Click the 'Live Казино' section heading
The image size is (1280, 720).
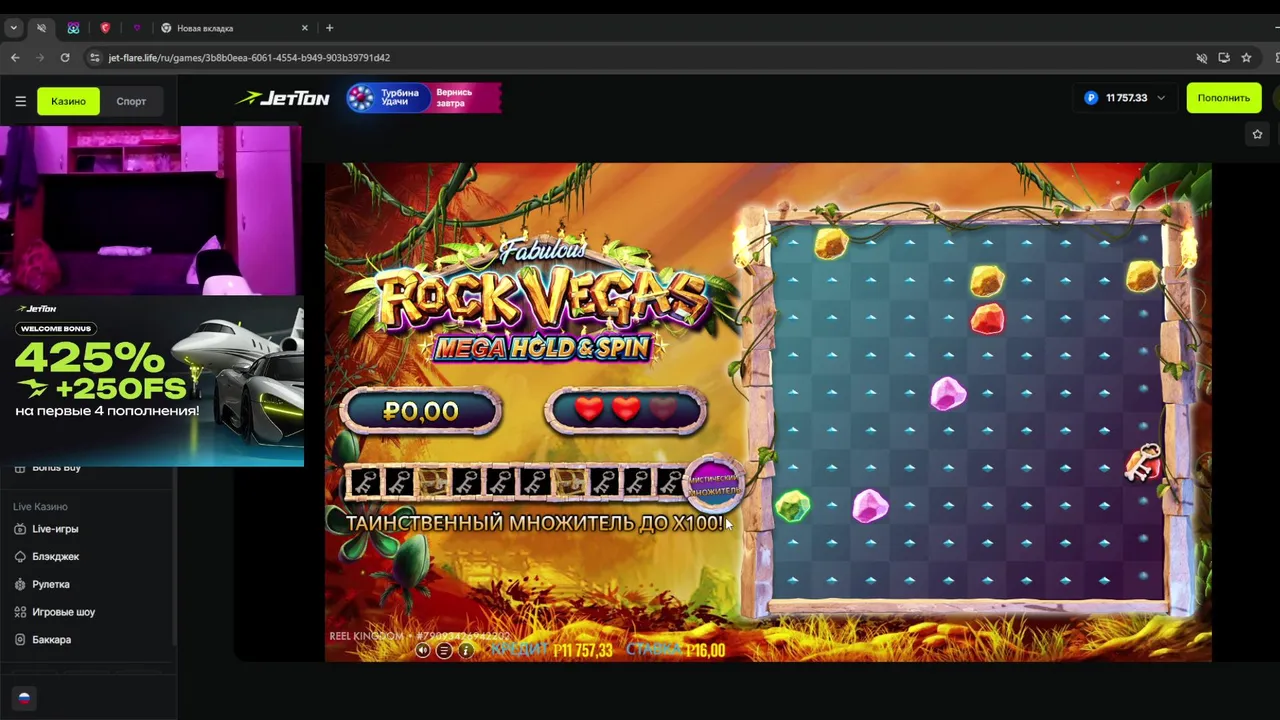[x=40, y=507]
